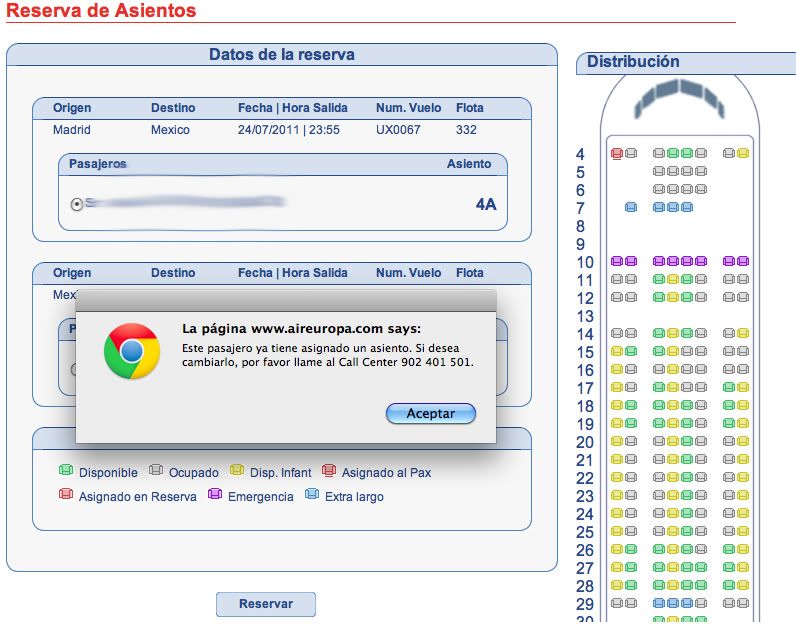The image size is (796, 624).
Task: Click the departure date 24/07/2011 | 23:55
Action: (x=288, y=130)
